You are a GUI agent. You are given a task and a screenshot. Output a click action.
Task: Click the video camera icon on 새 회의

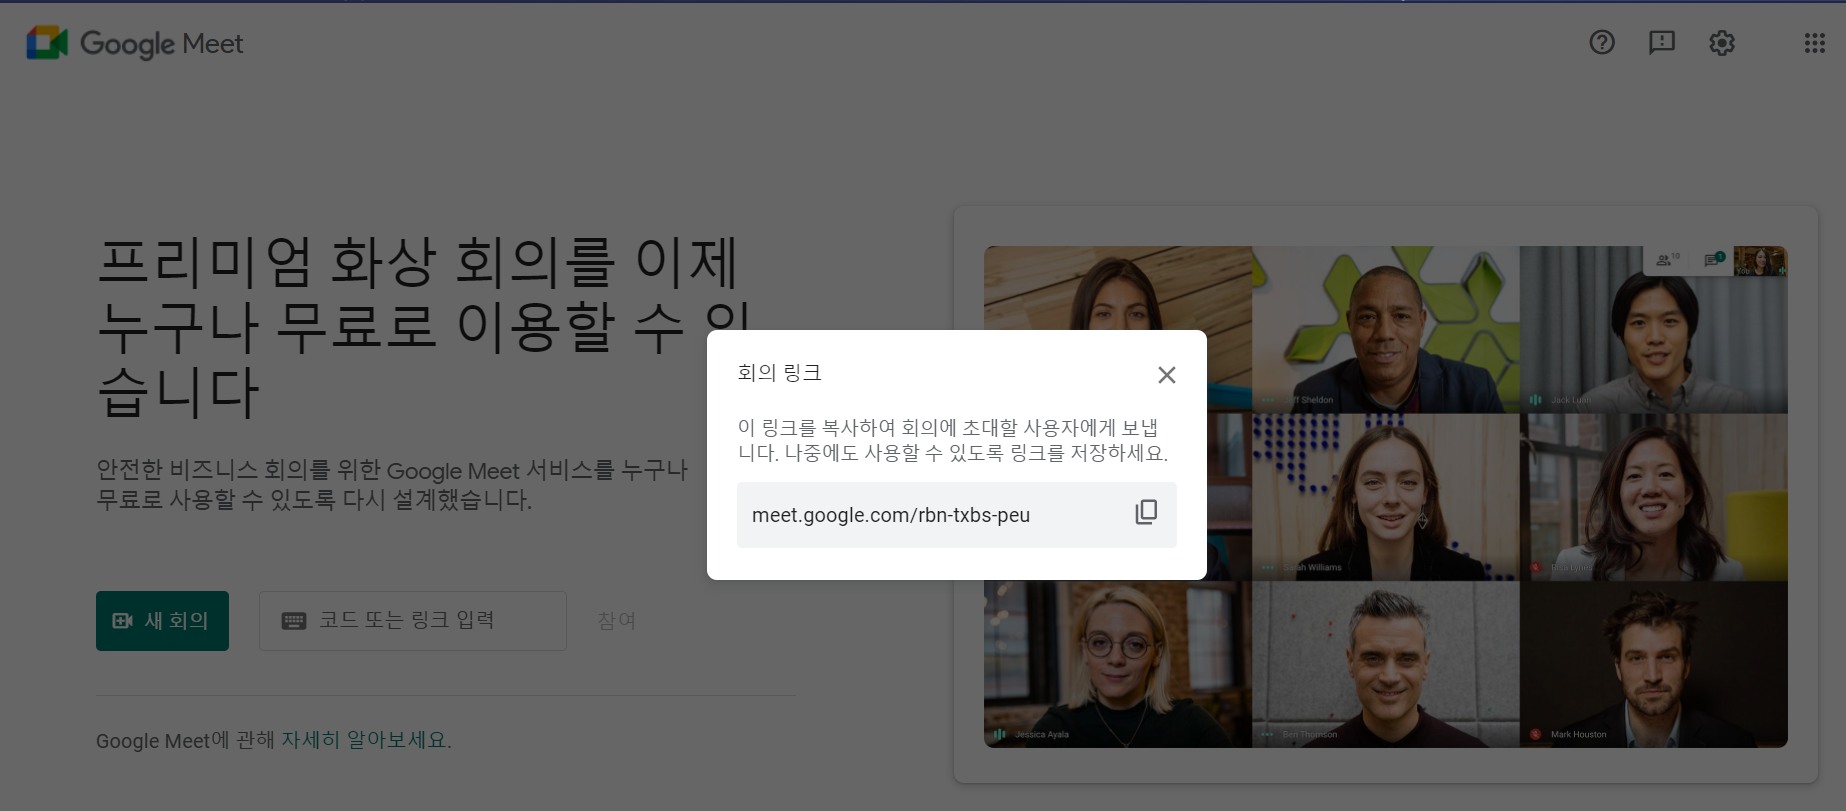coord(122,621)
